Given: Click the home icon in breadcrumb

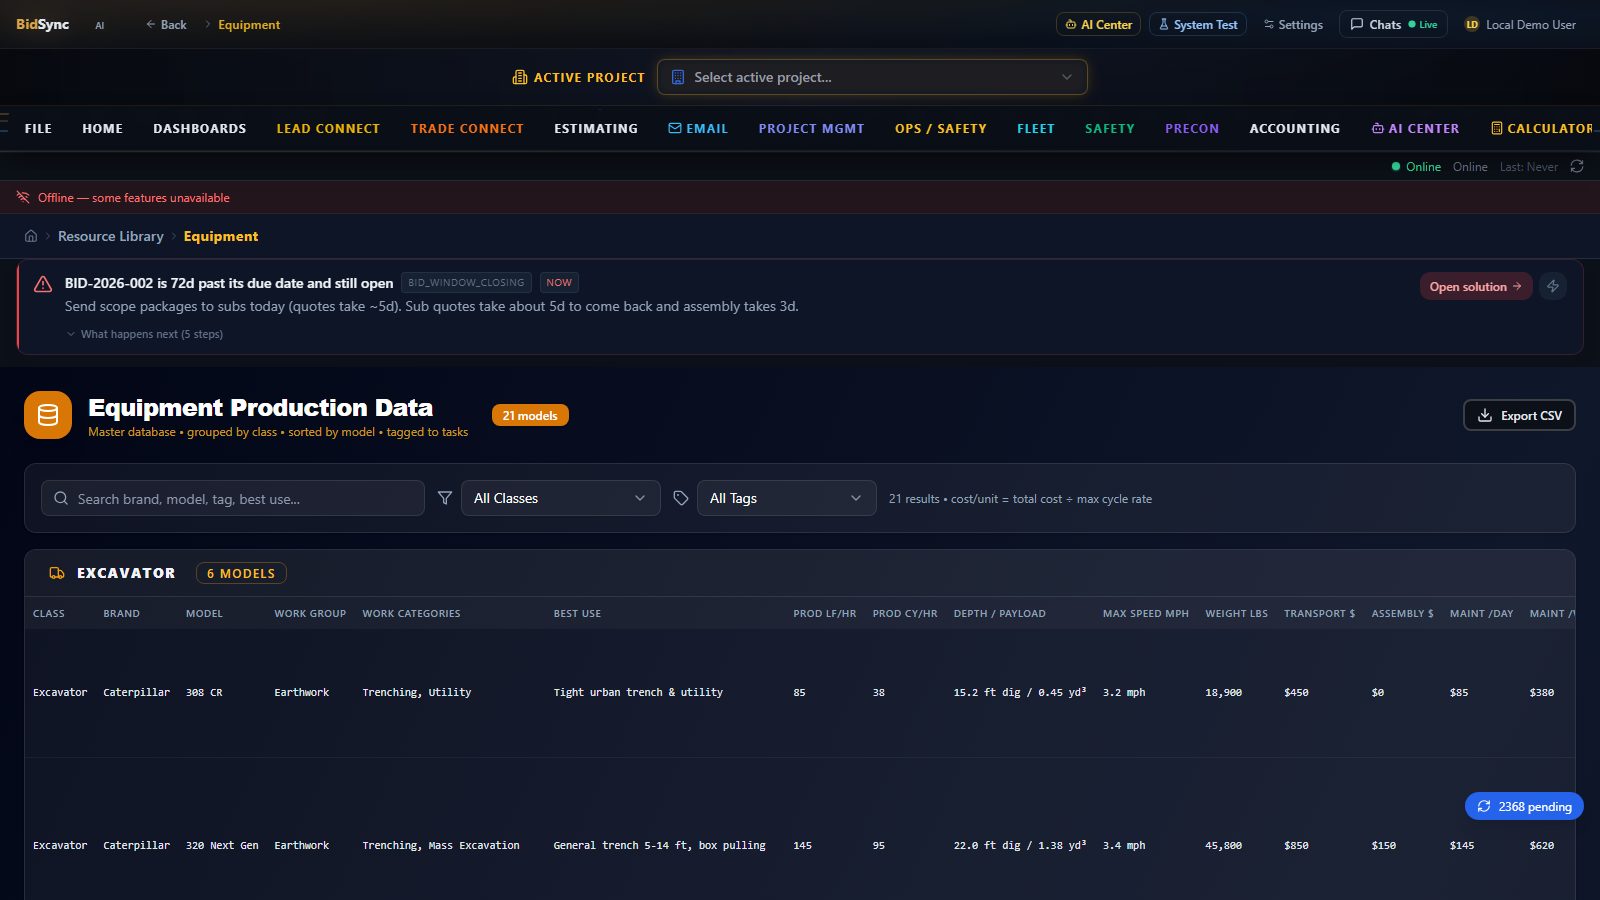Looking at the screenshot, I should [x=31, y=236].
